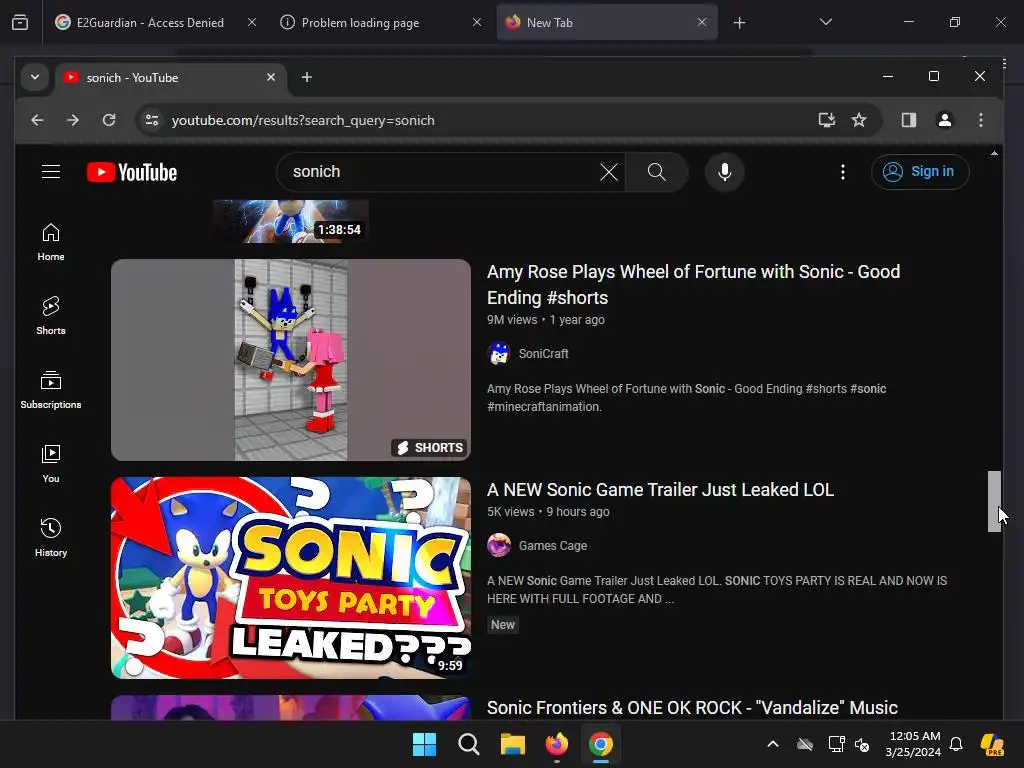1024x768 pixels.
Task: View site information icon in address bar
Action: tap(152, 120)
